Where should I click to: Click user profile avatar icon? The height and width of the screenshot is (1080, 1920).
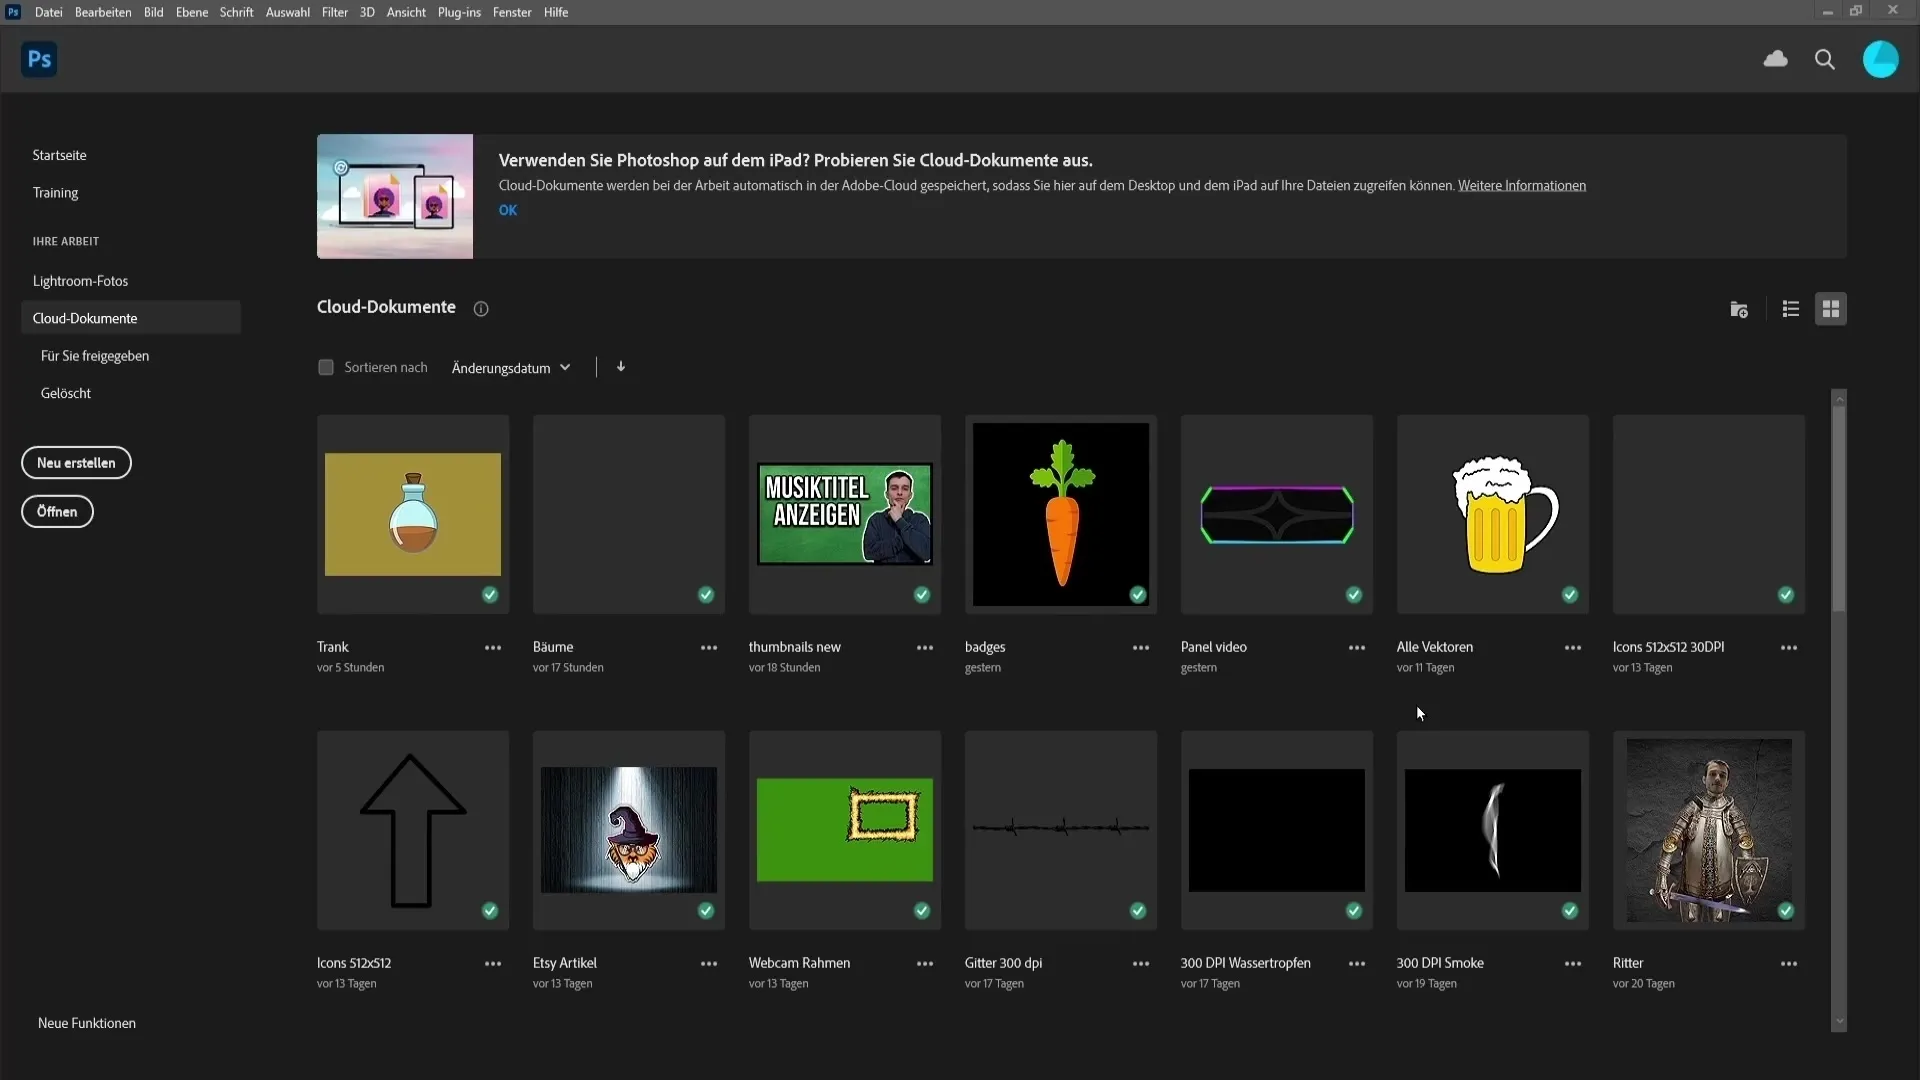1880,59
